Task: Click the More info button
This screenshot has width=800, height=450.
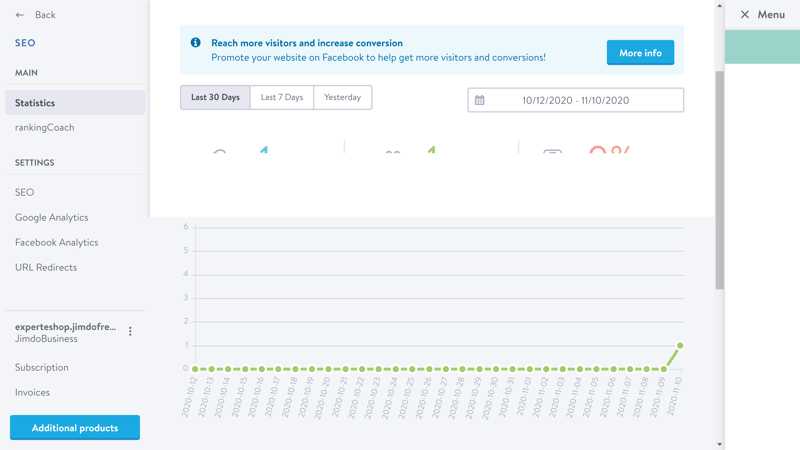Action: [640, 53]
